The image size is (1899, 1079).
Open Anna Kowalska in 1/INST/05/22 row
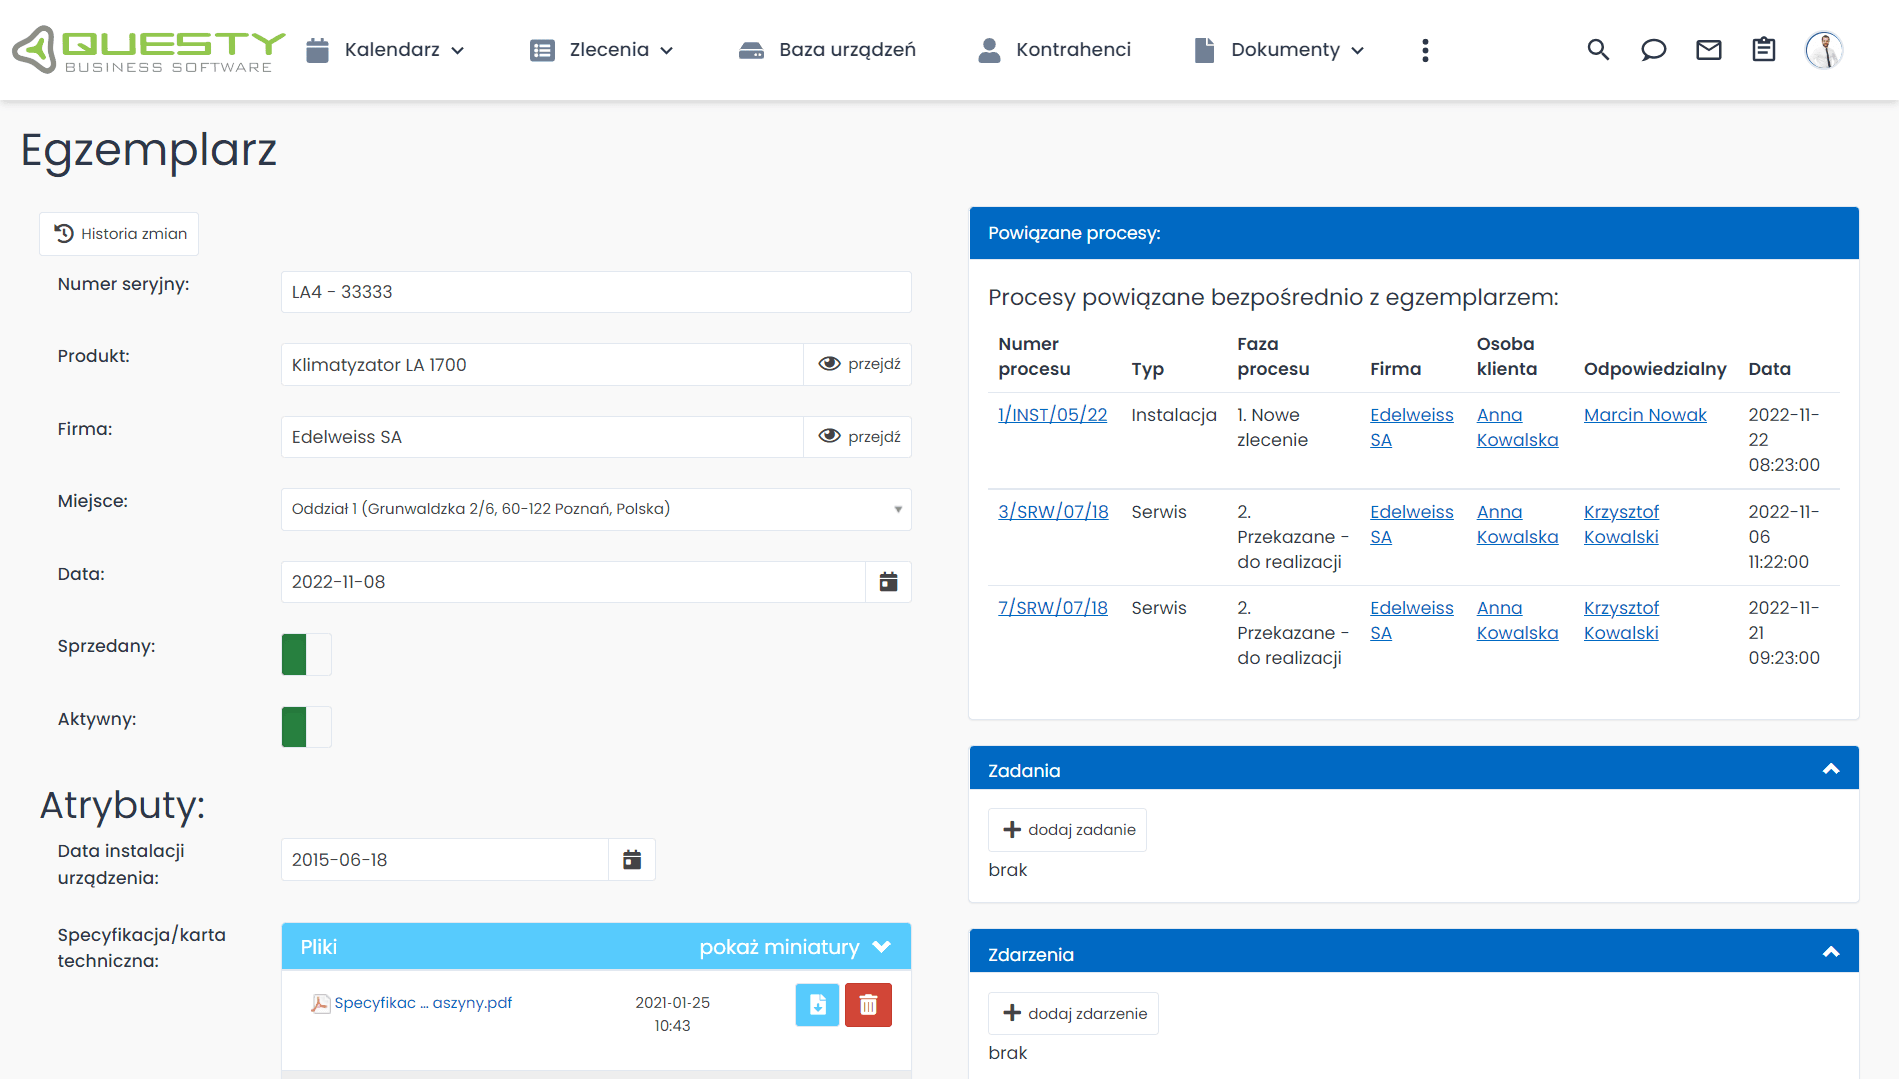(x=1517, y=427)
